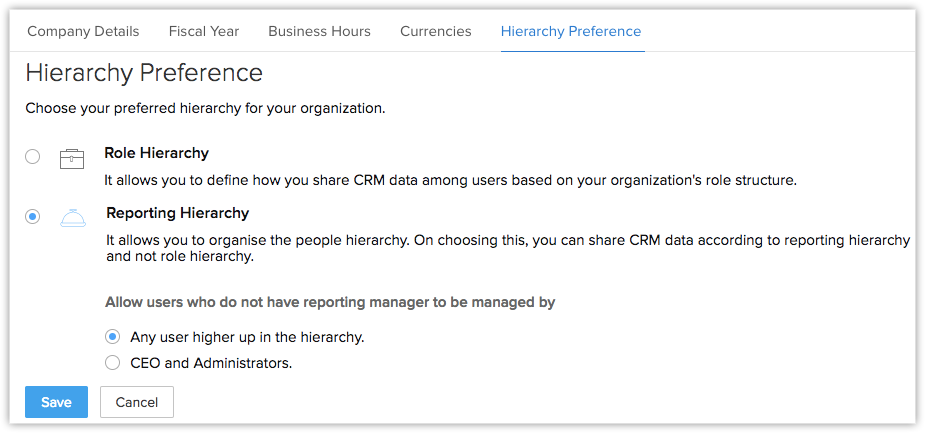
Task: Click the 'Reporting Hierarchy' option title
Action: coord(178,213)
